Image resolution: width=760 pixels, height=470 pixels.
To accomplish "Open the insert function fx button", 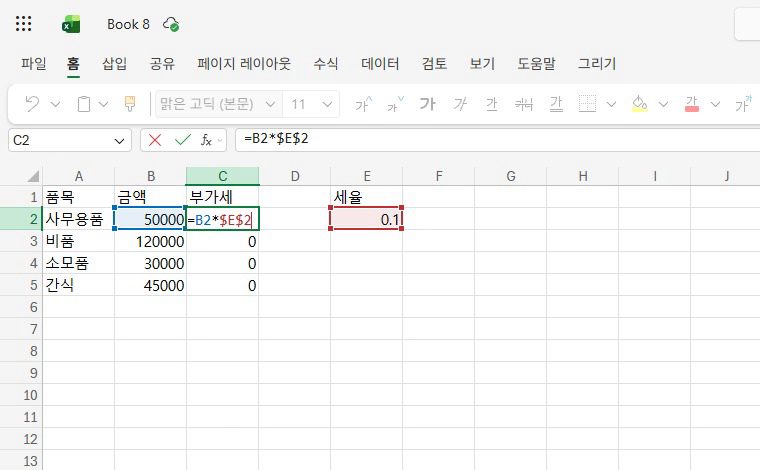I will [206, 141].
